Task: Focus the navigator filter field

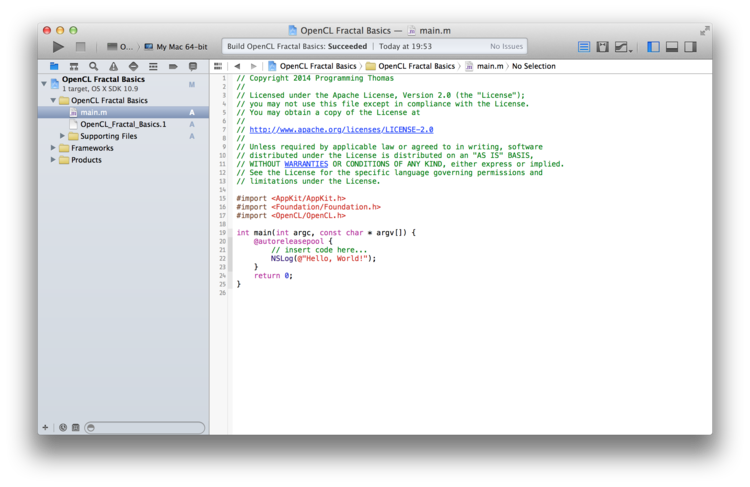Action: click(x=145, y=427)
